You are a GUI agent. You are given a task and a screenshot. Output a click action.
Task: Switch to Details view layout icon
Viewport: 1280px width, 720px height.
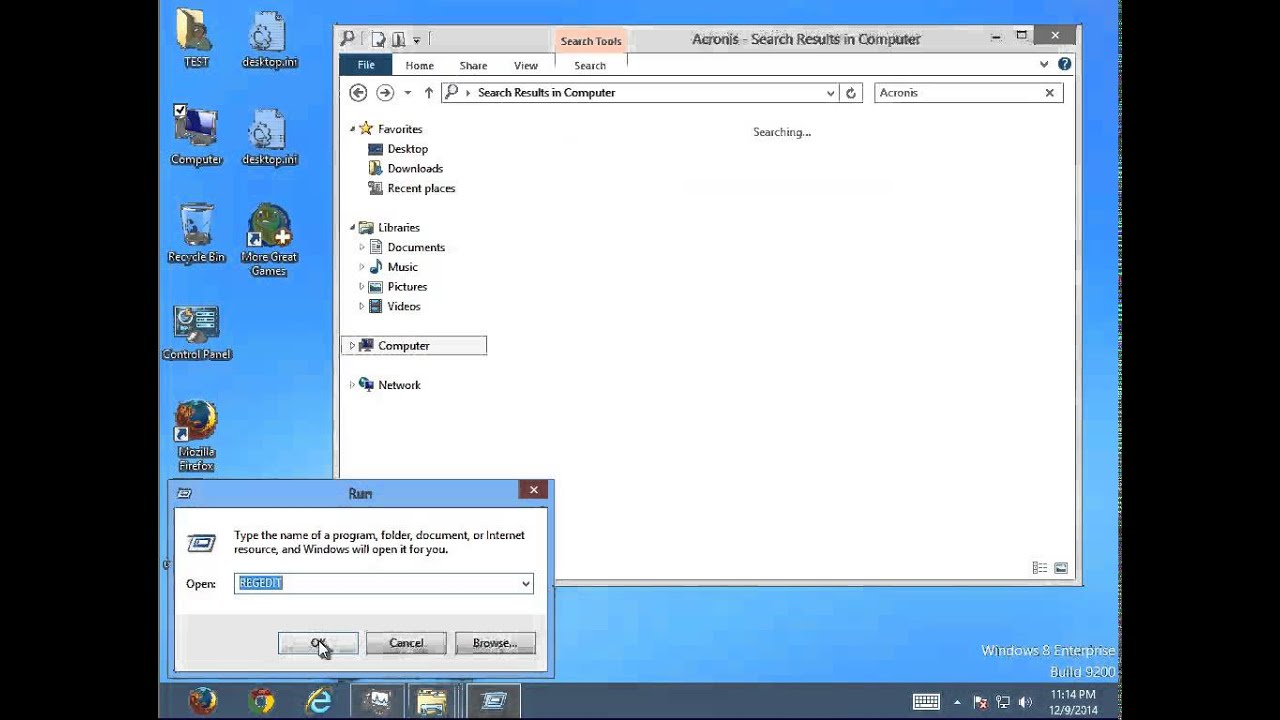pyautogui.click(x=1039, y=568)
